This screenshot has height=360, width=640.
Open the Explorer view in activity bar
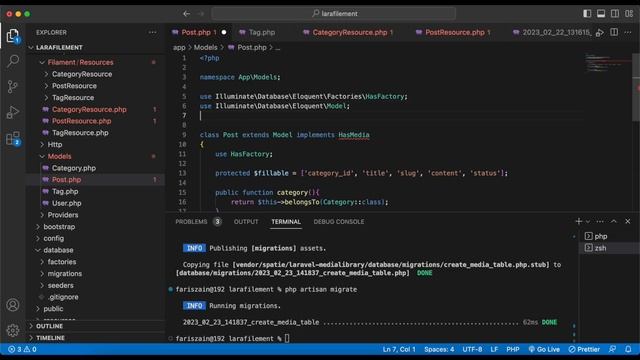13,36
